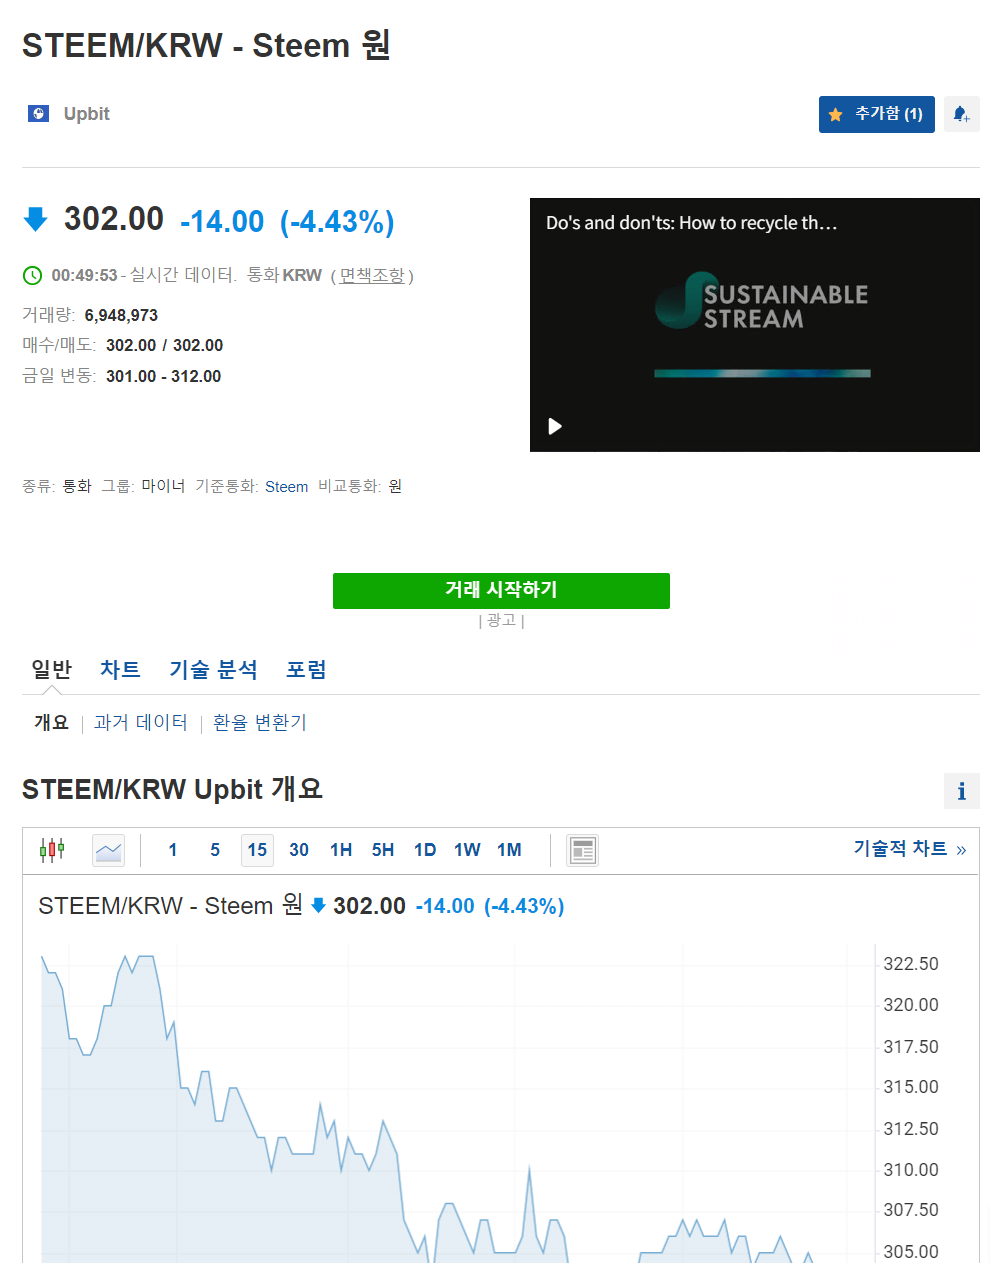Select the 15 minute chart interval
Screen dimensions: 990x1263
[x=257, y=850]
